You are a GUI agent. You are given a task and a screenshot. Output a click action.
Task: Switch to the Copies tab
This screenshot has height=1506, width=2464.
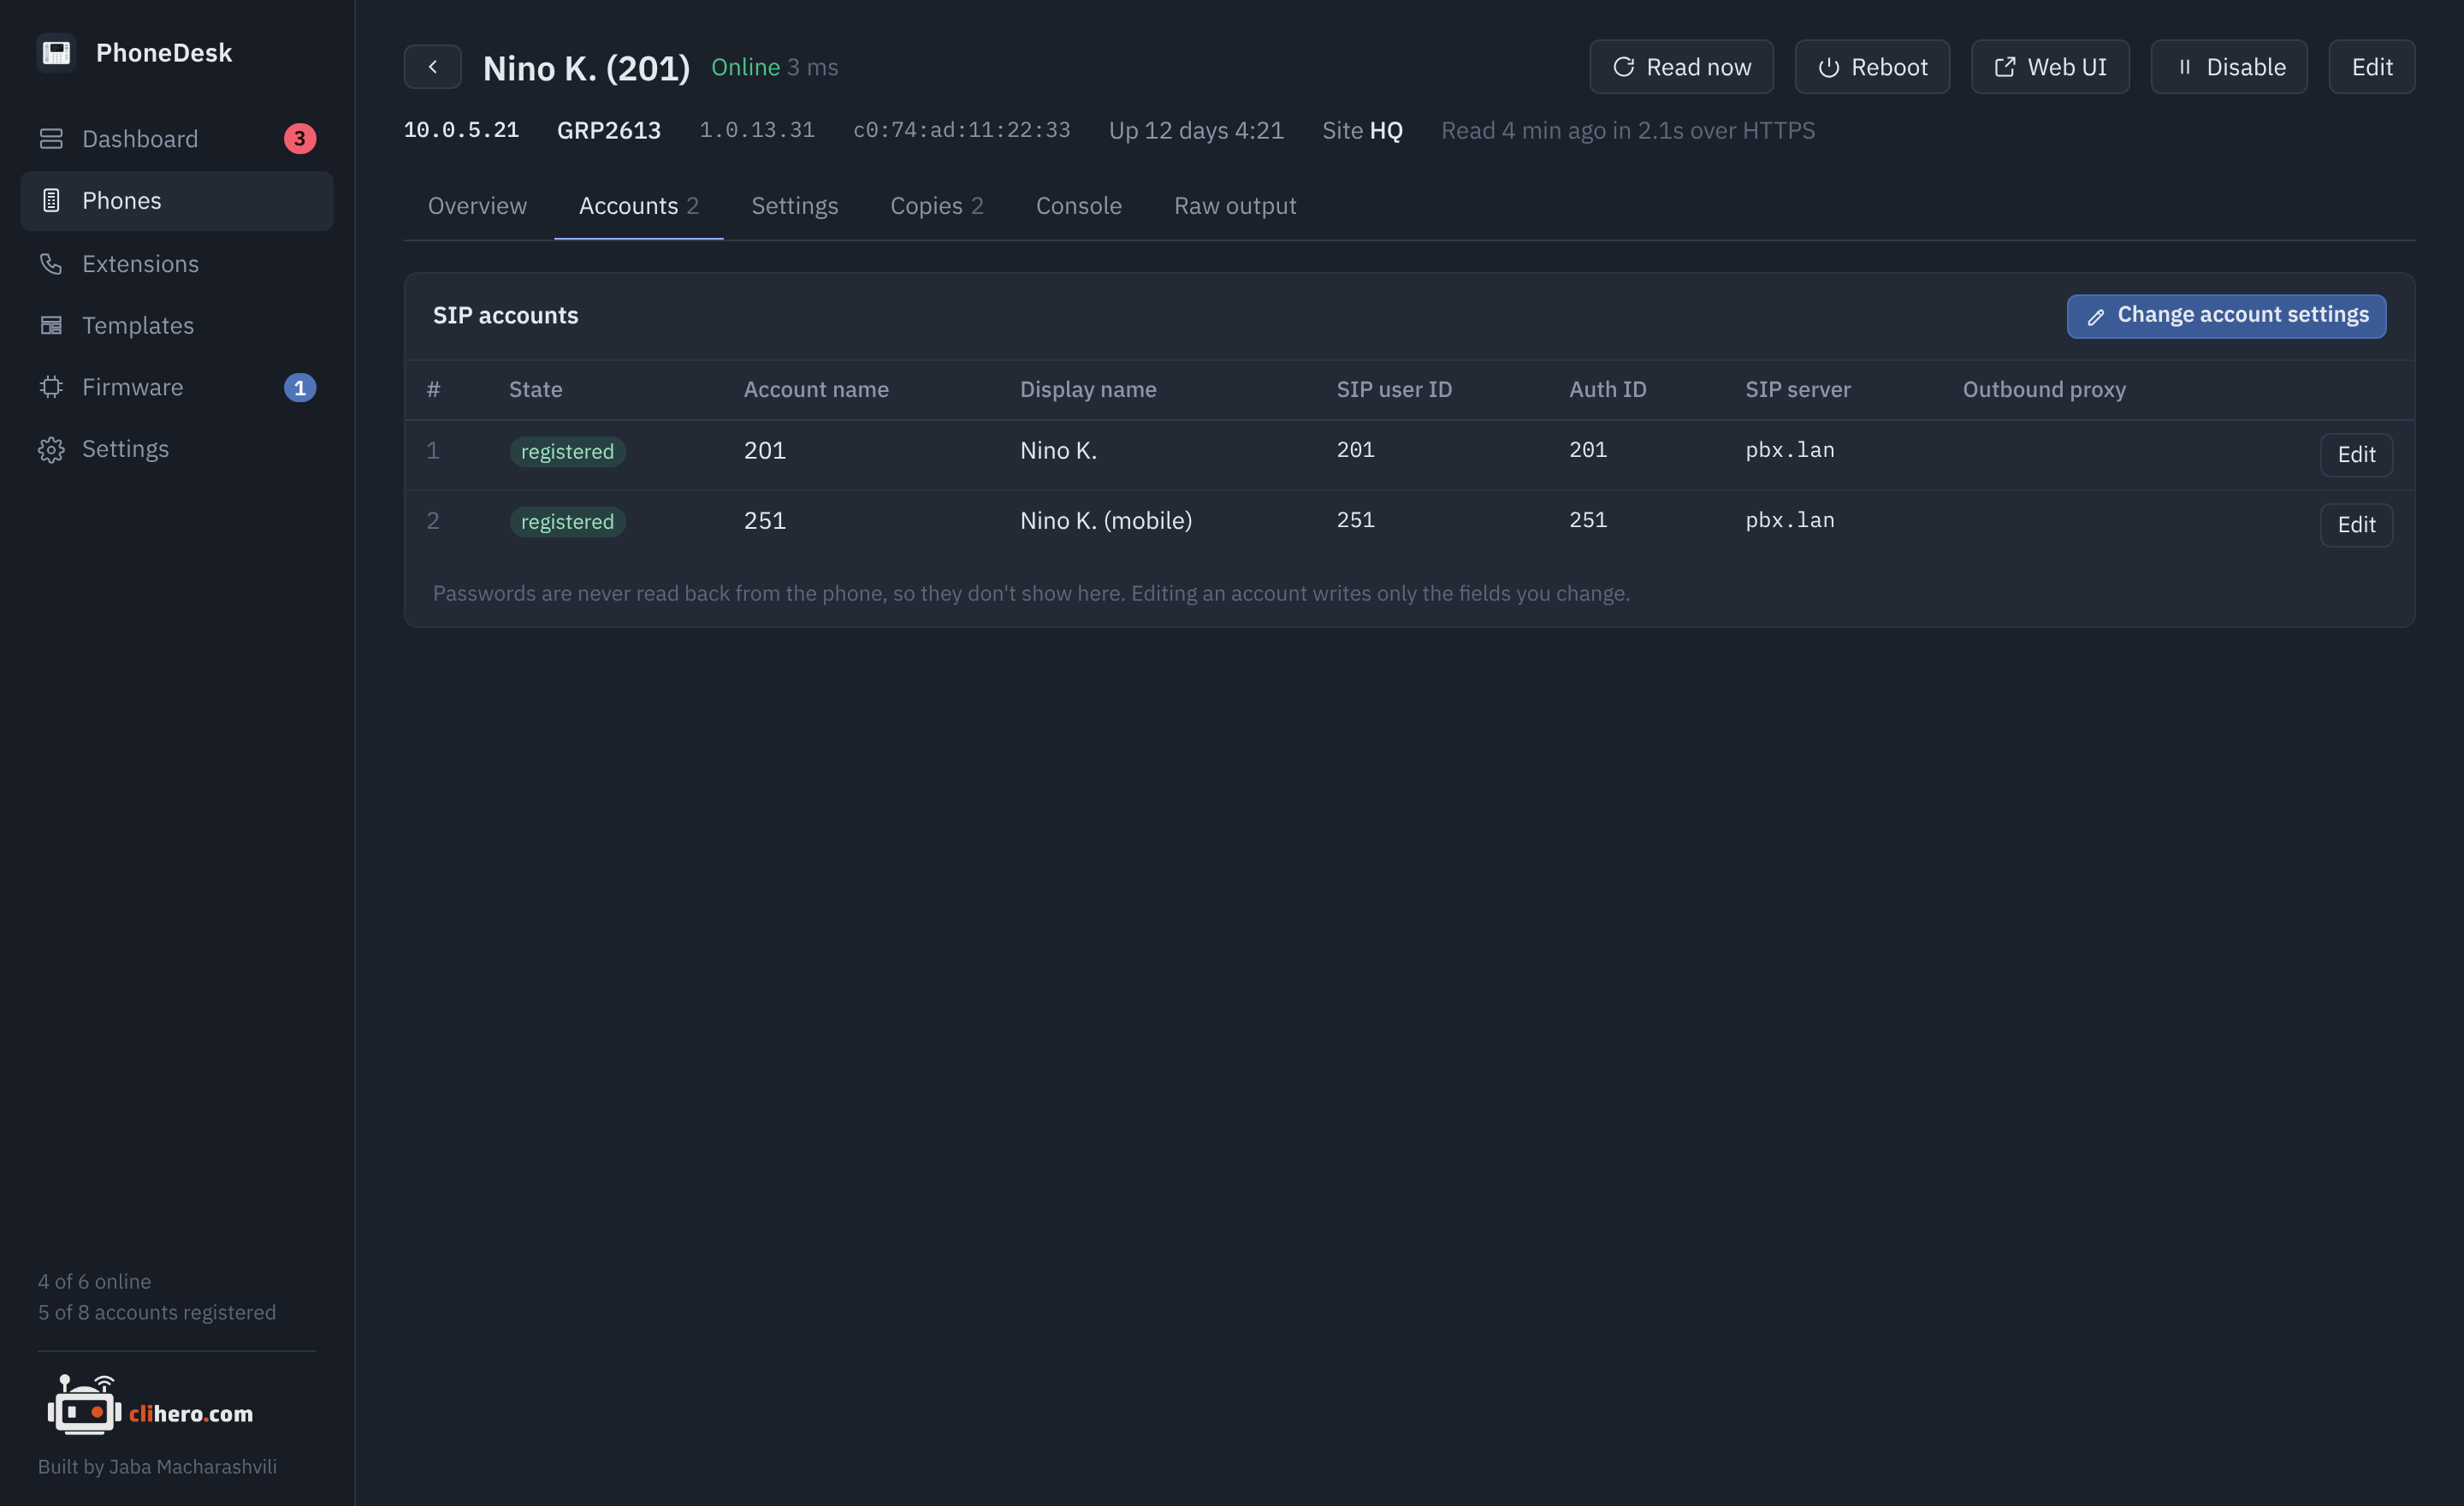coord(936,206)
